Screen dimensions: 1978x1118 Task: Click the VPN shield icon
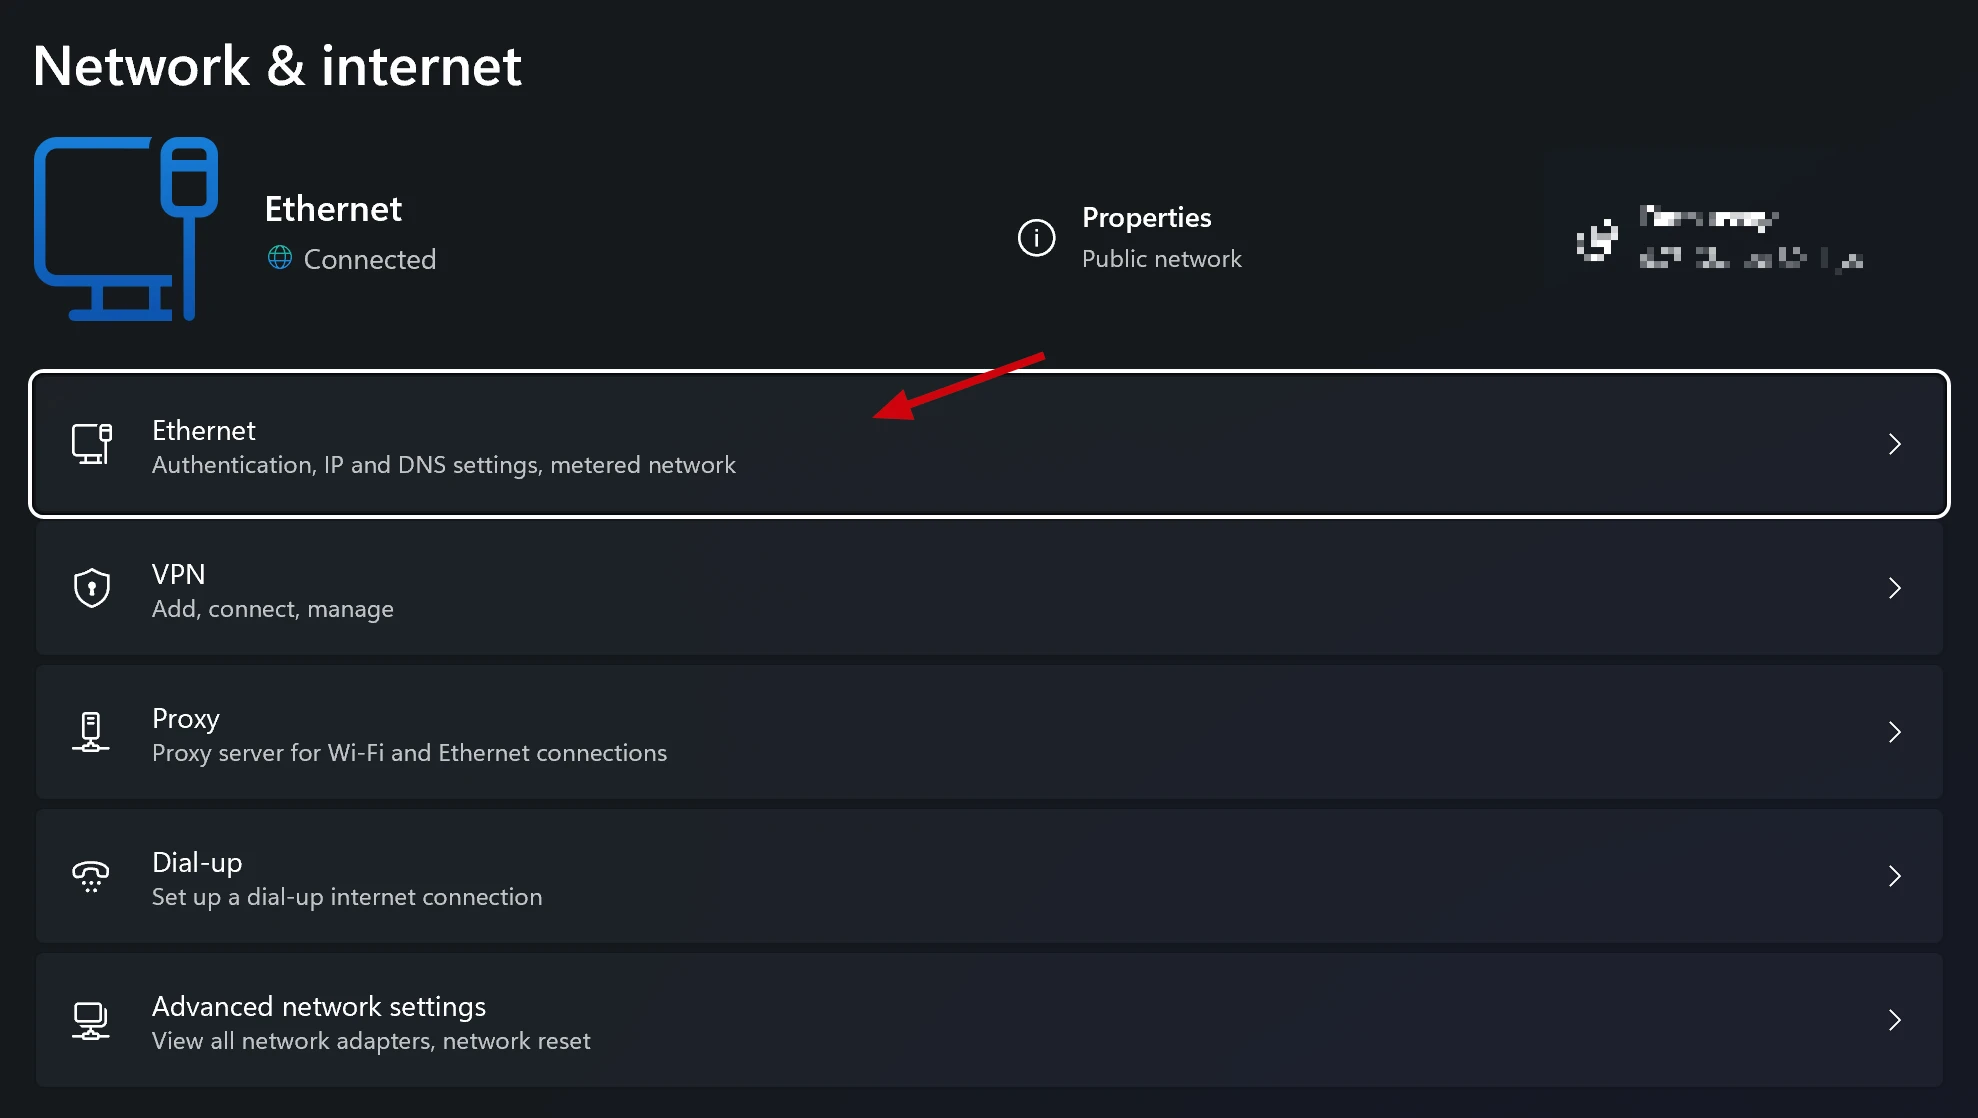pyautogui.click(x=91, y=588)
